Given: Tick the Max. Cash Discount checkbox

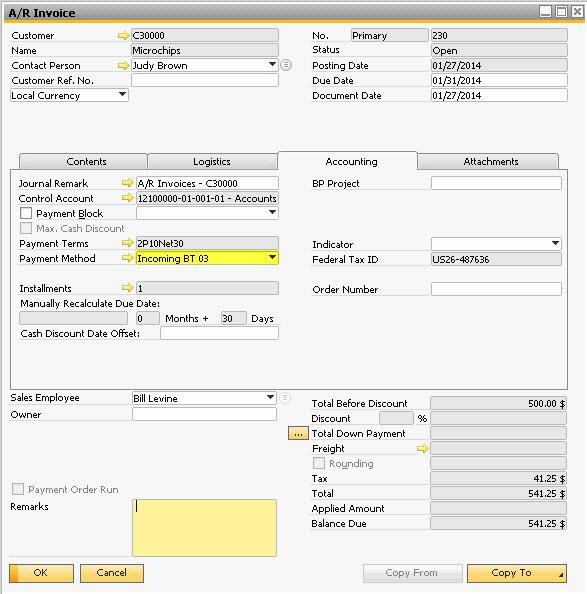Looking at the screenshot, I should (x=26, y=228).
